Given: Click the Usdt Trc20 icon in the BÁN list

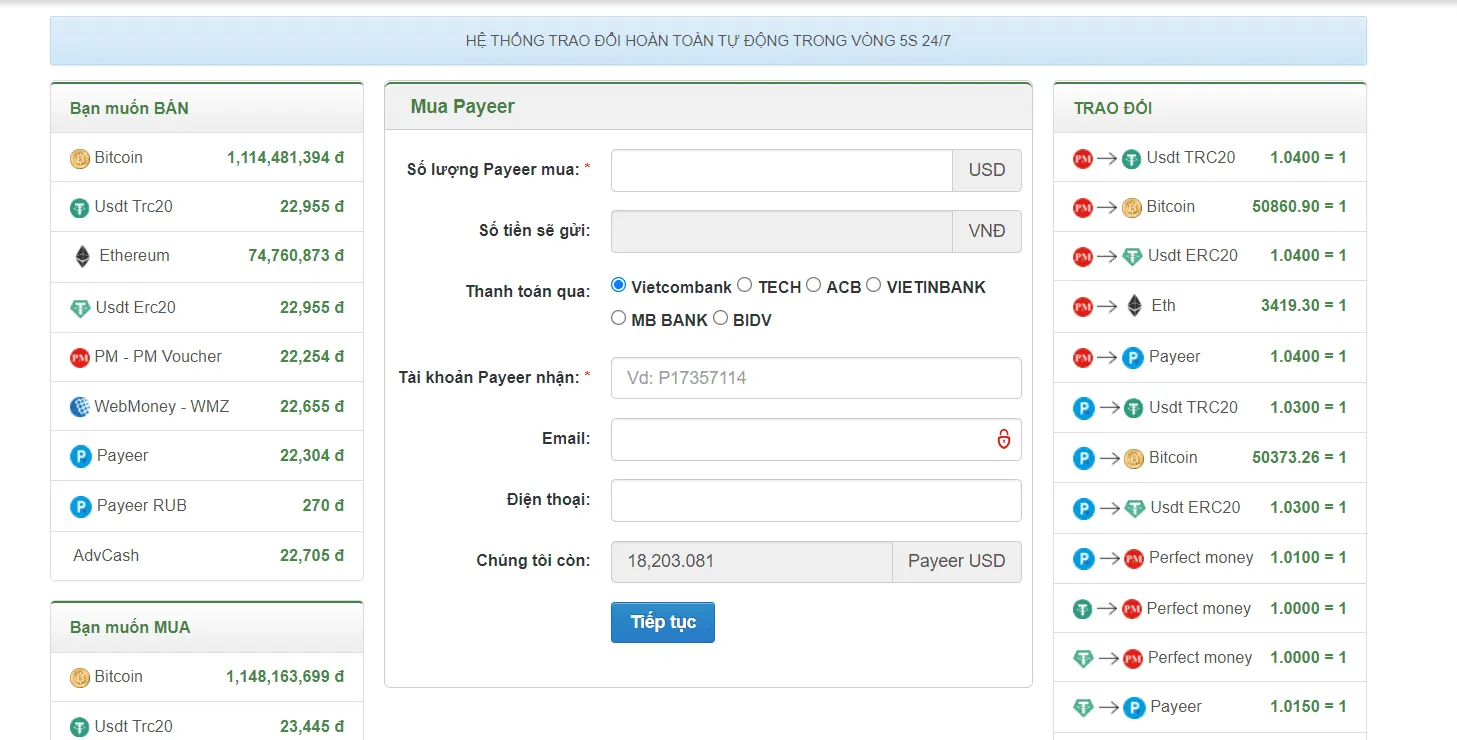Looking at the screenshot, I should [80, 207].
